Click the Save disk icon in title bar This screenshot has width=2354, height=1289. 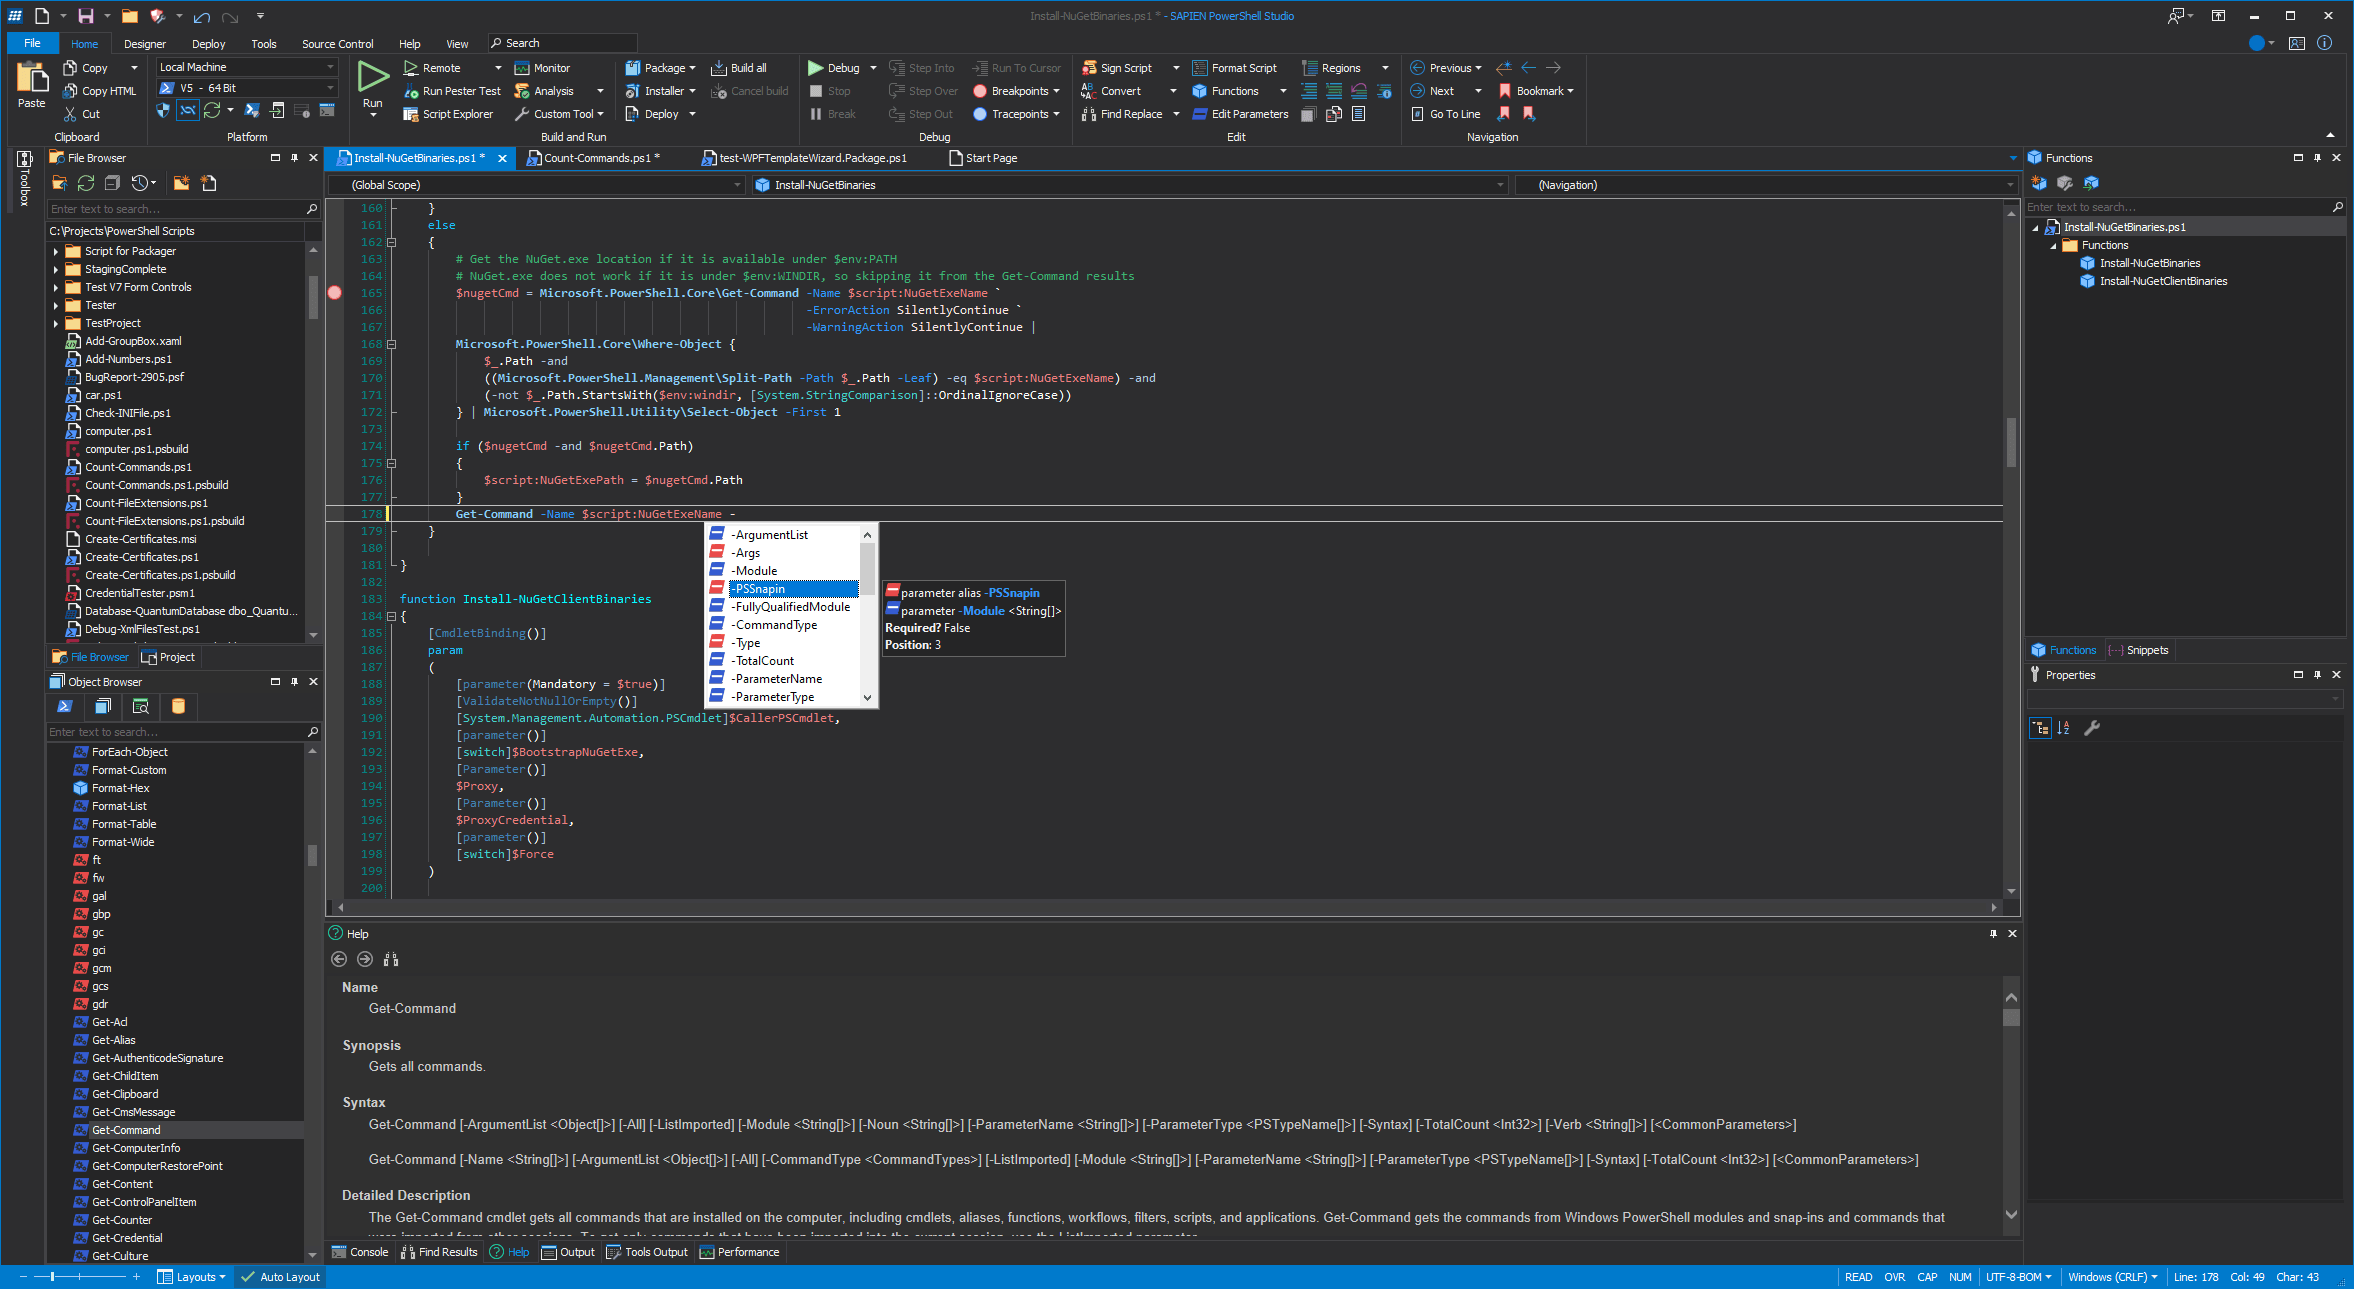[x=86, y=16]
